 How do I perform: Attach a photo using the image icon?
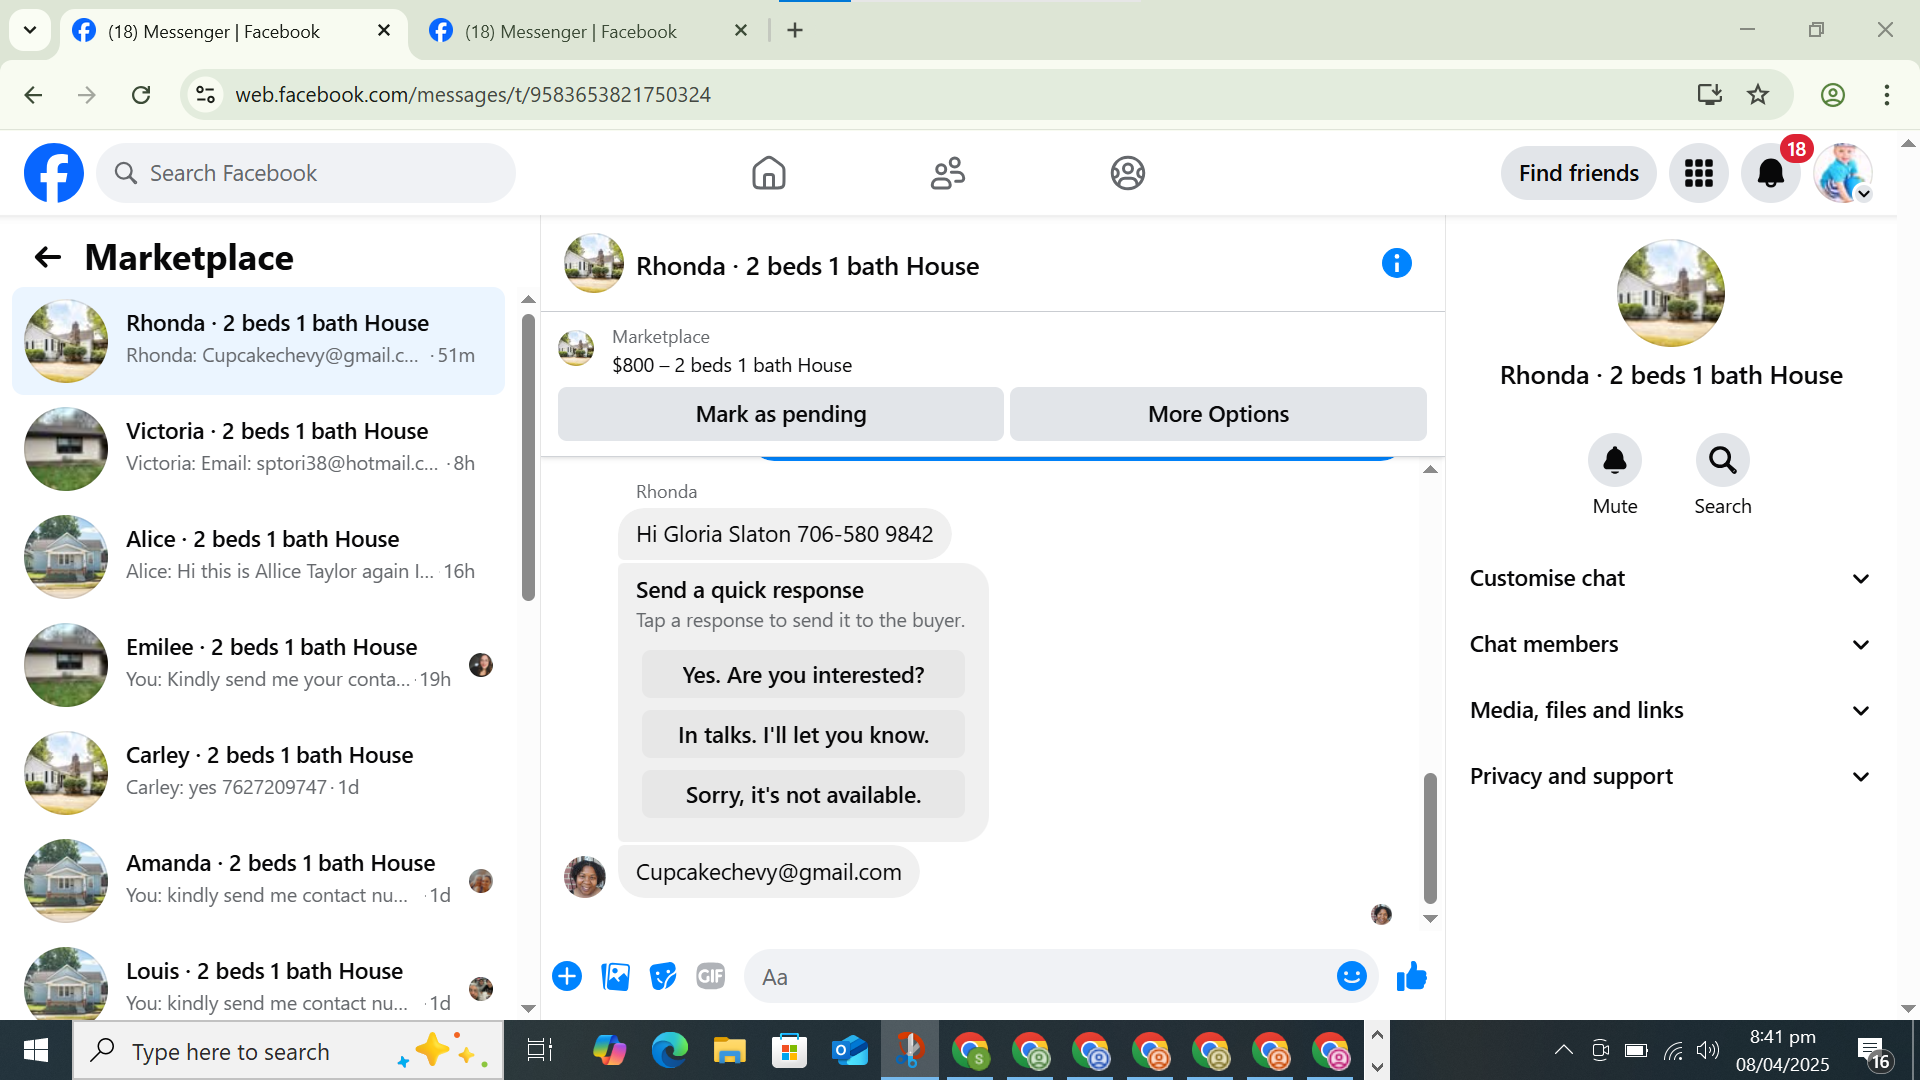click(x=615, y=976)
